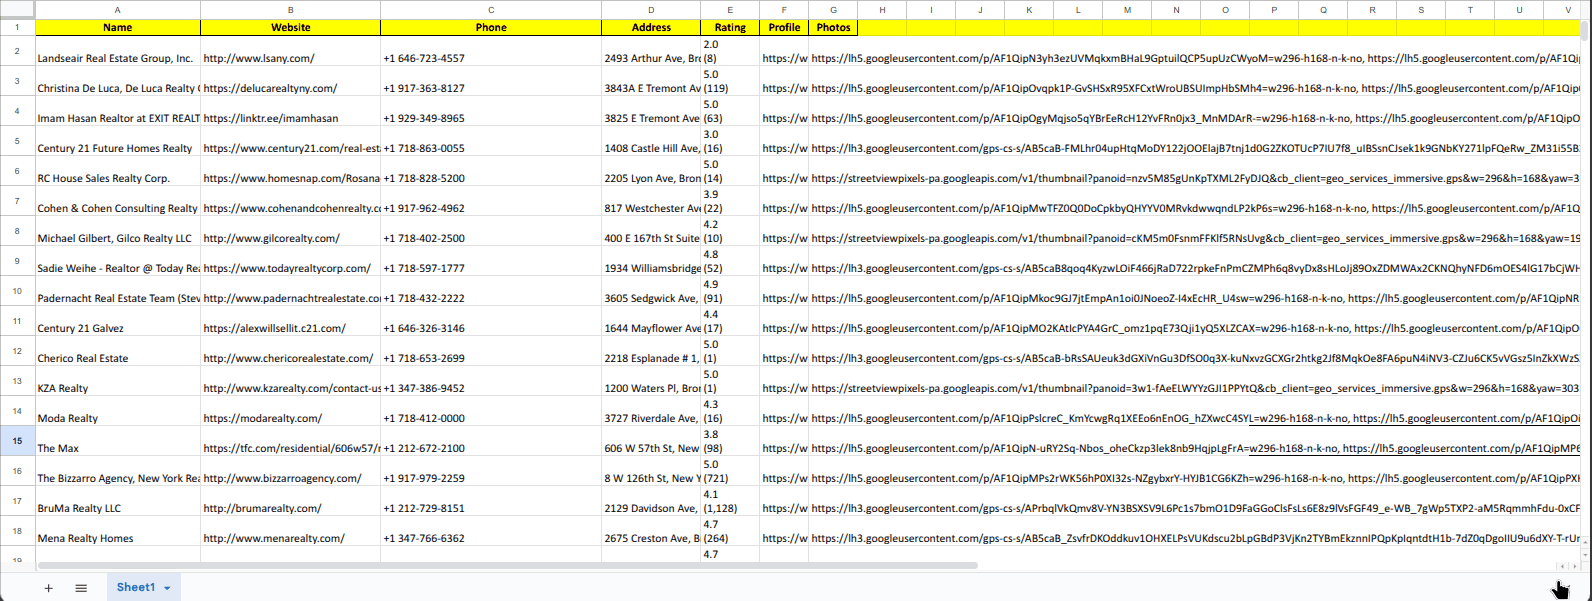Viewport: 1592px width, 601px height.
Task: Select the Landseair Real Estate Group, Inc. cell
Action: [x=118, y=51]
